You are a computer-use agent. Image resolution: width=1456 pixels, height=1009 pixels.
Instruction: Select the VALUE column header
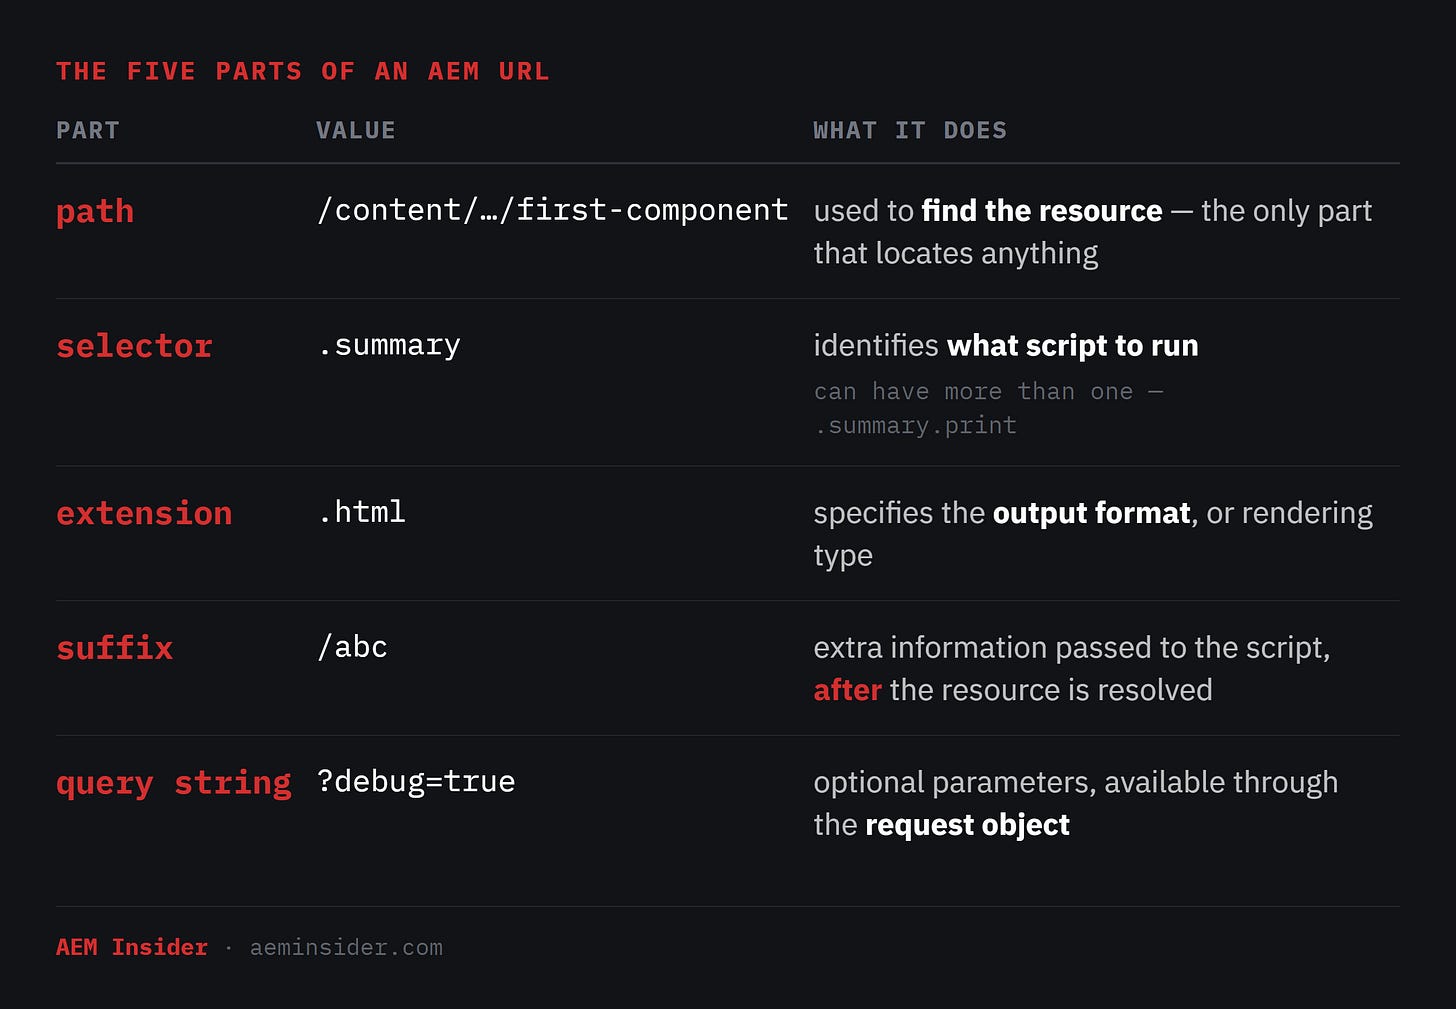coord(356,131)
